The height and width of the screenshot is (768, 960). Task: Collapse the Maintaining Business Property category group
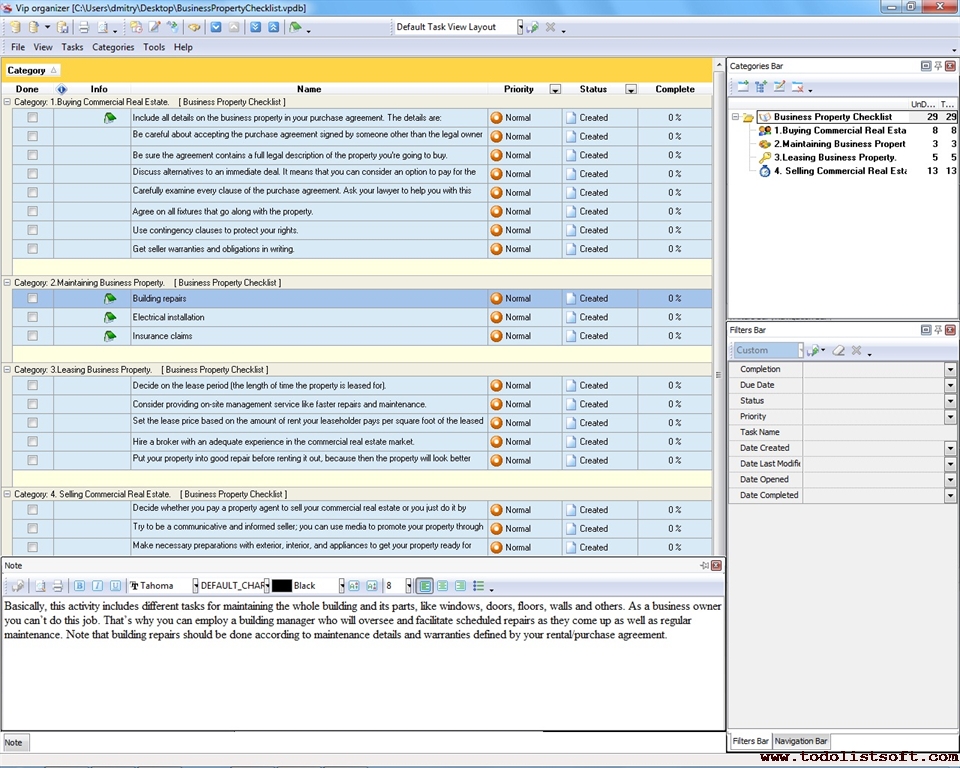coord(8,283)
